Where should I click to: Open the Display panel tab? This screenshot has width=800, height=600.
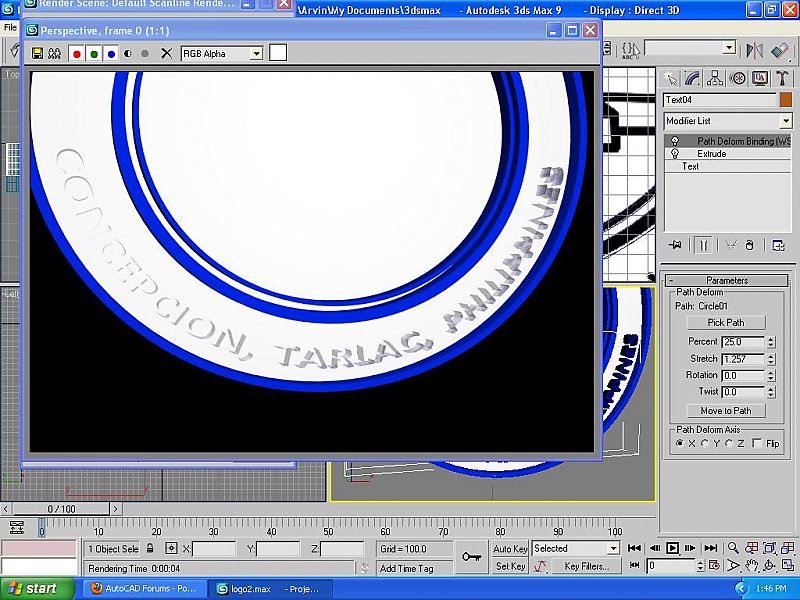pyautogui.click(x=760, y=78)
